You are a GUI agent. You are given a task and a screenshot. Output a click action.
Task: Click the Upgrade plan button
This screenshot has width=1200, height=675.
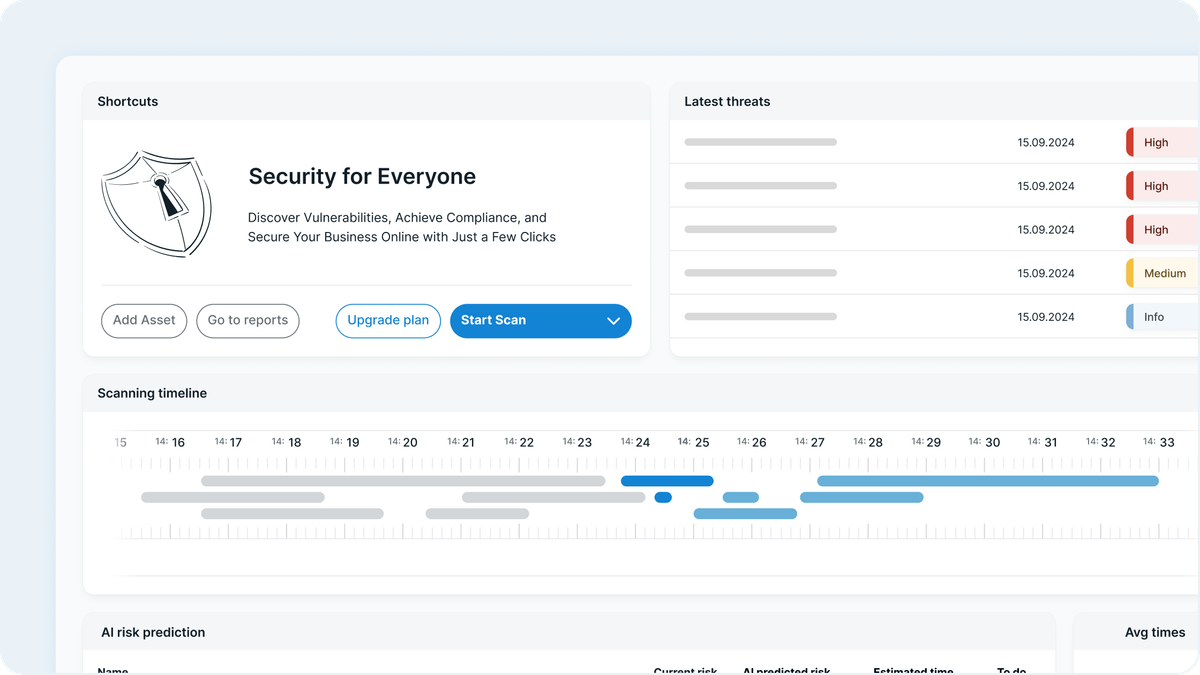point(388,321)
